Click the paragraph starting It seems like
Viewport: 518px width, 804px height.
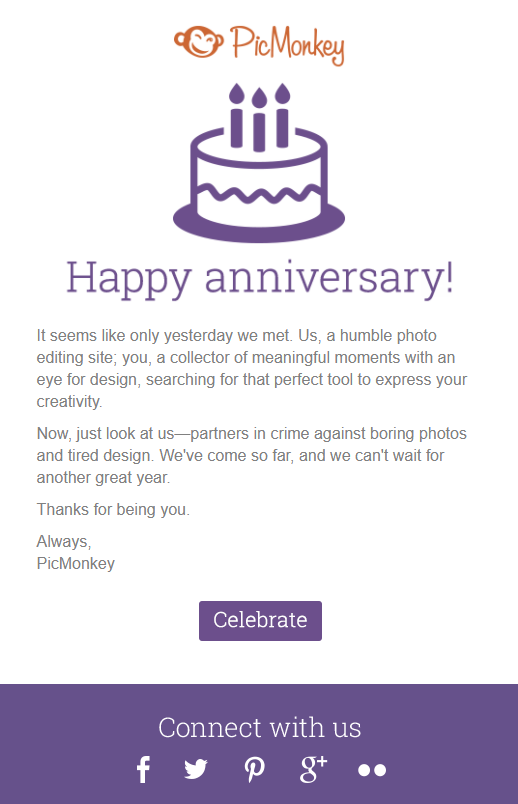[252, 368]
